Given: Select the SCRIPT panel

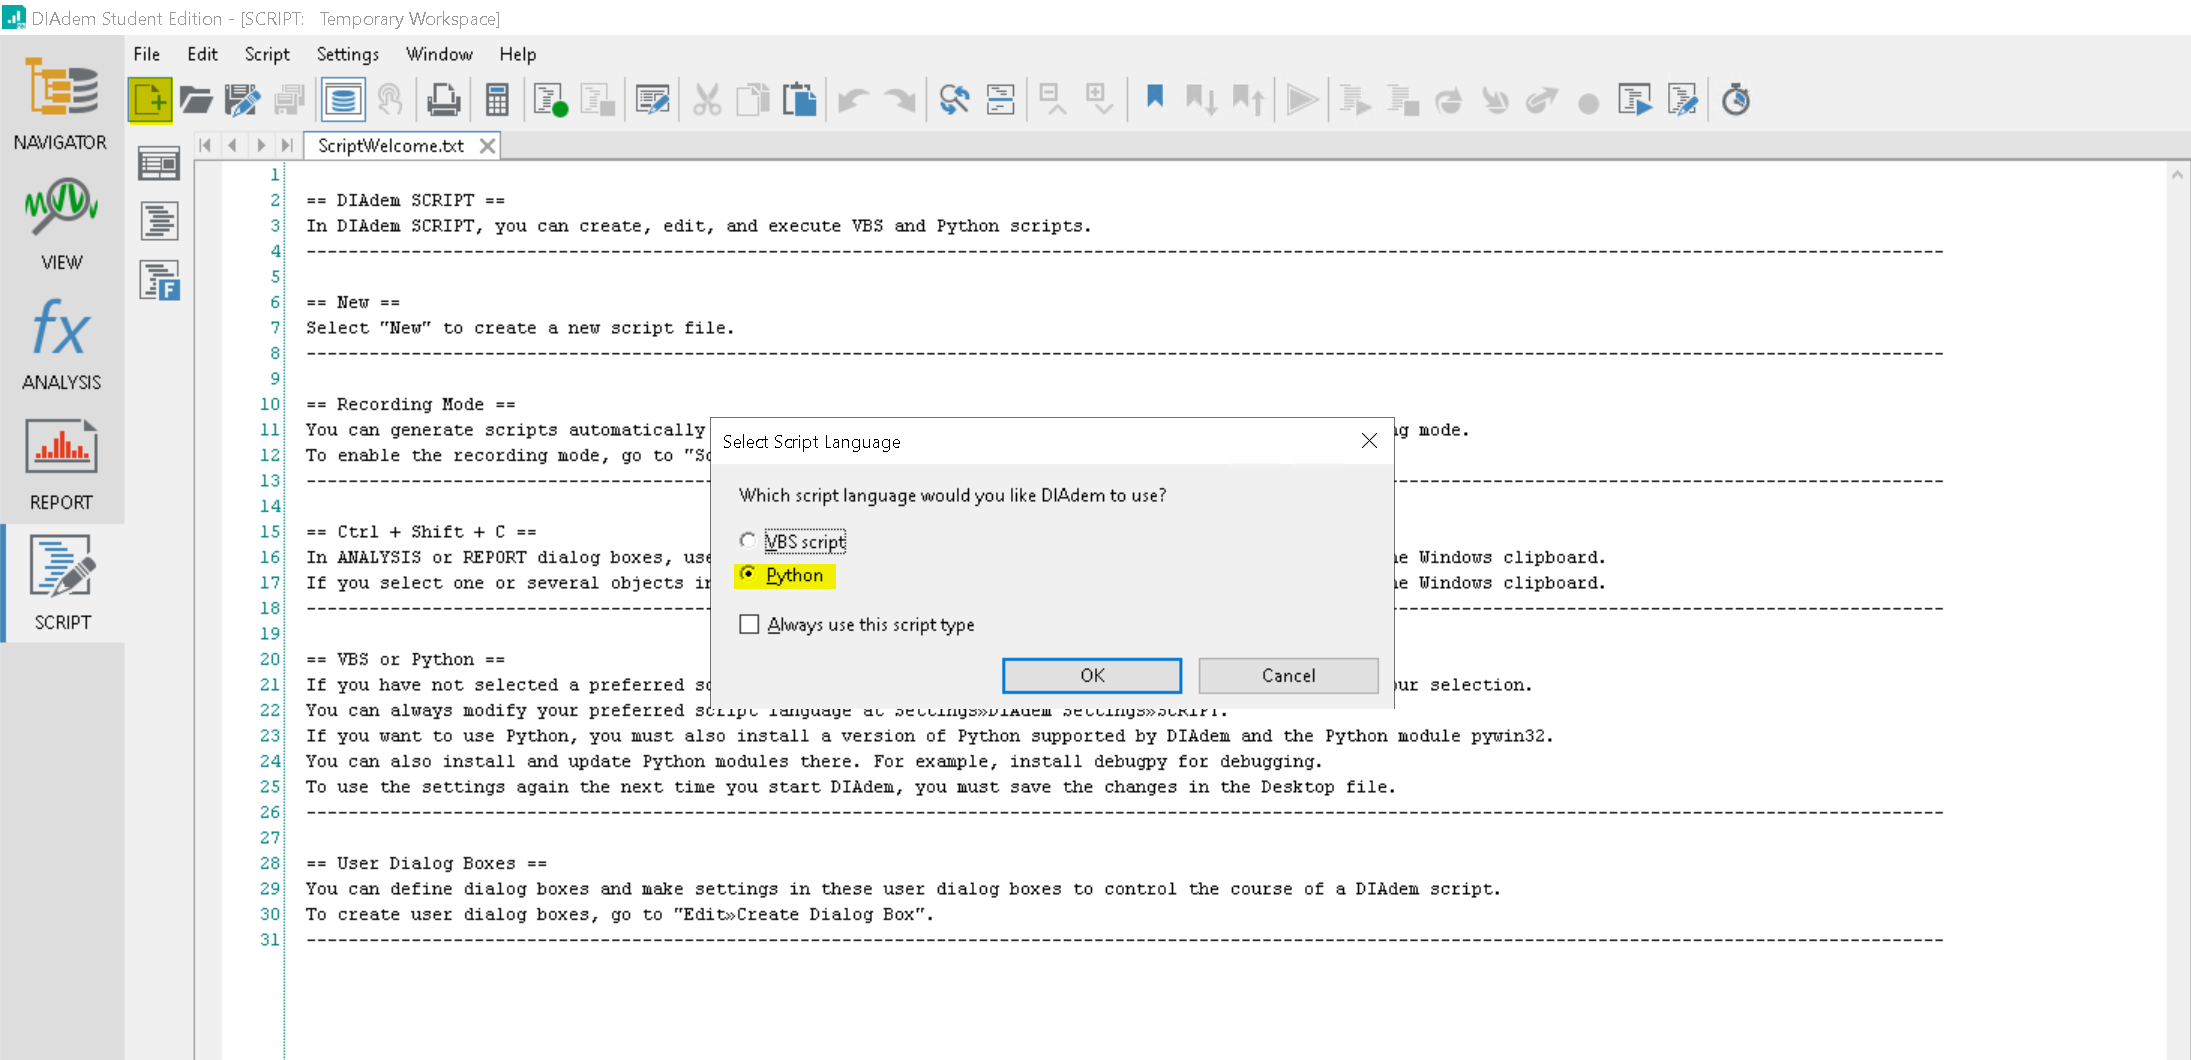Looking at the screenshot, I should [x=63, y=584].
